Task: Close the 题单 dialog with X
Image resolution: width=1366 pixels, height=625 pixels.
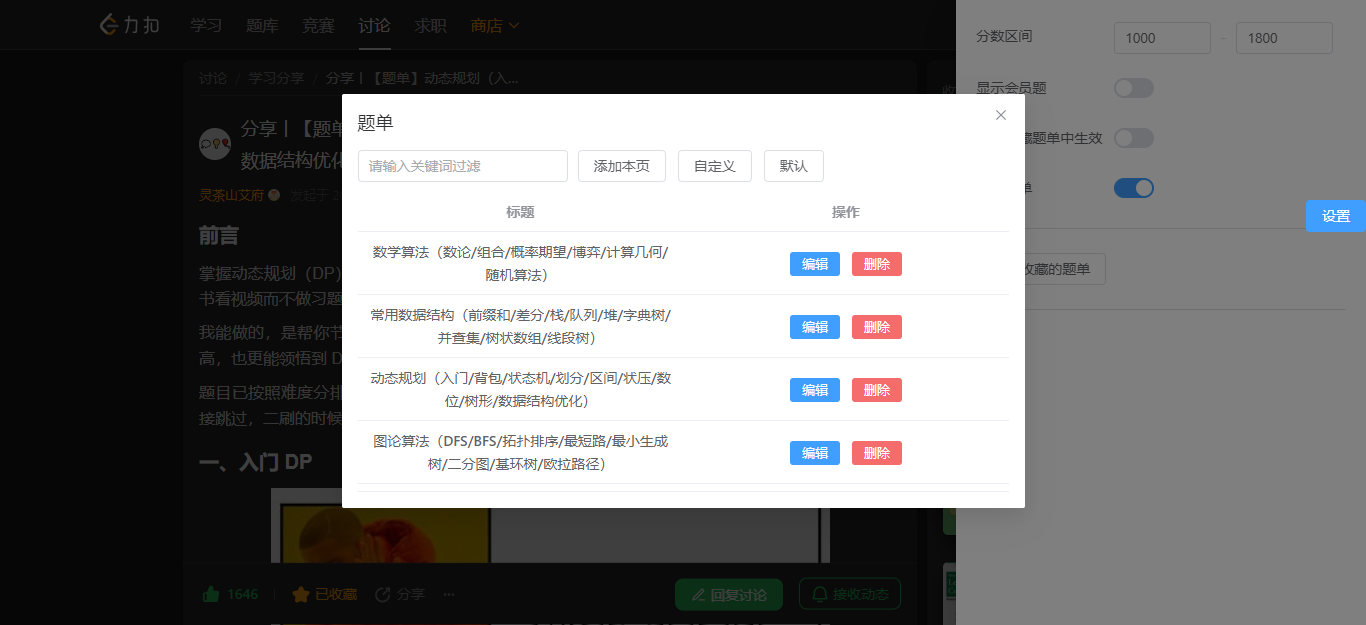Action: pyautogui.click(x=1001, y=115)
